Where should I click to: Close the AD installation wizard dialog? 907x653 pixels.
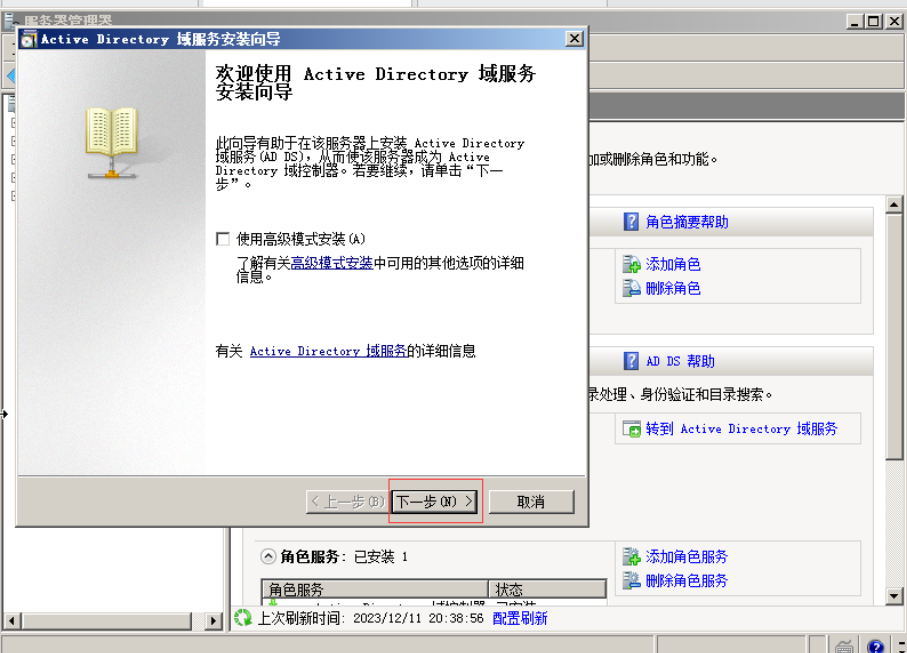tap(574, 39)
